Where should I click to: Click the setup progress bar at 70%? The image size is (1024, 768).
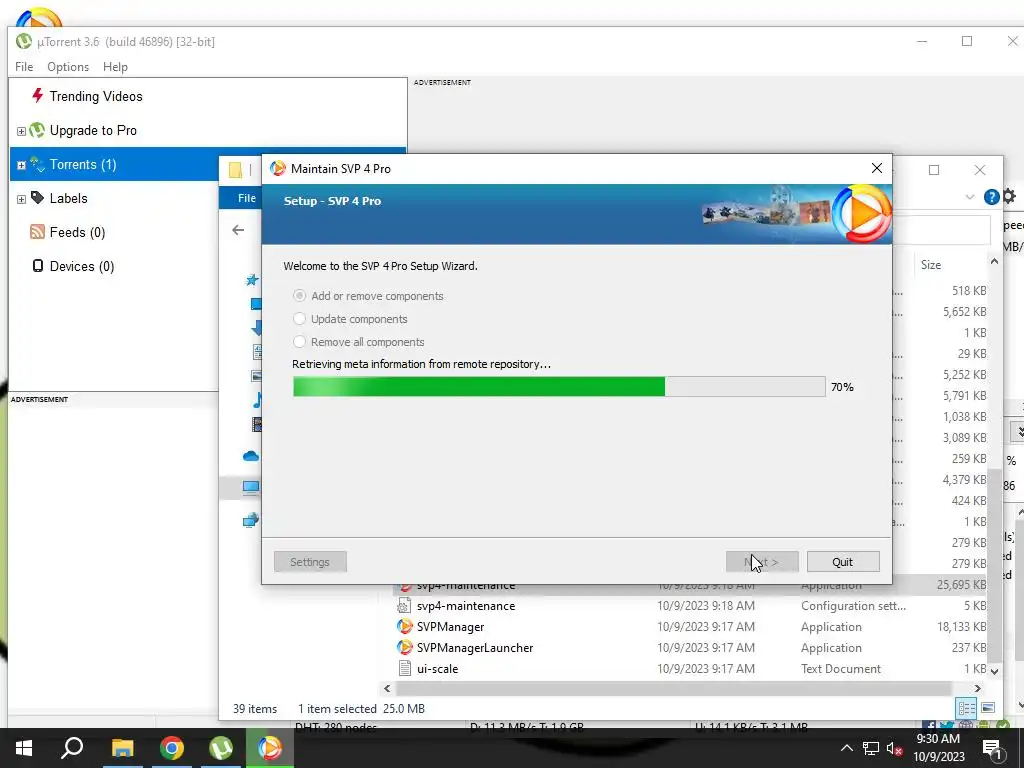click(x=559, y=387)
